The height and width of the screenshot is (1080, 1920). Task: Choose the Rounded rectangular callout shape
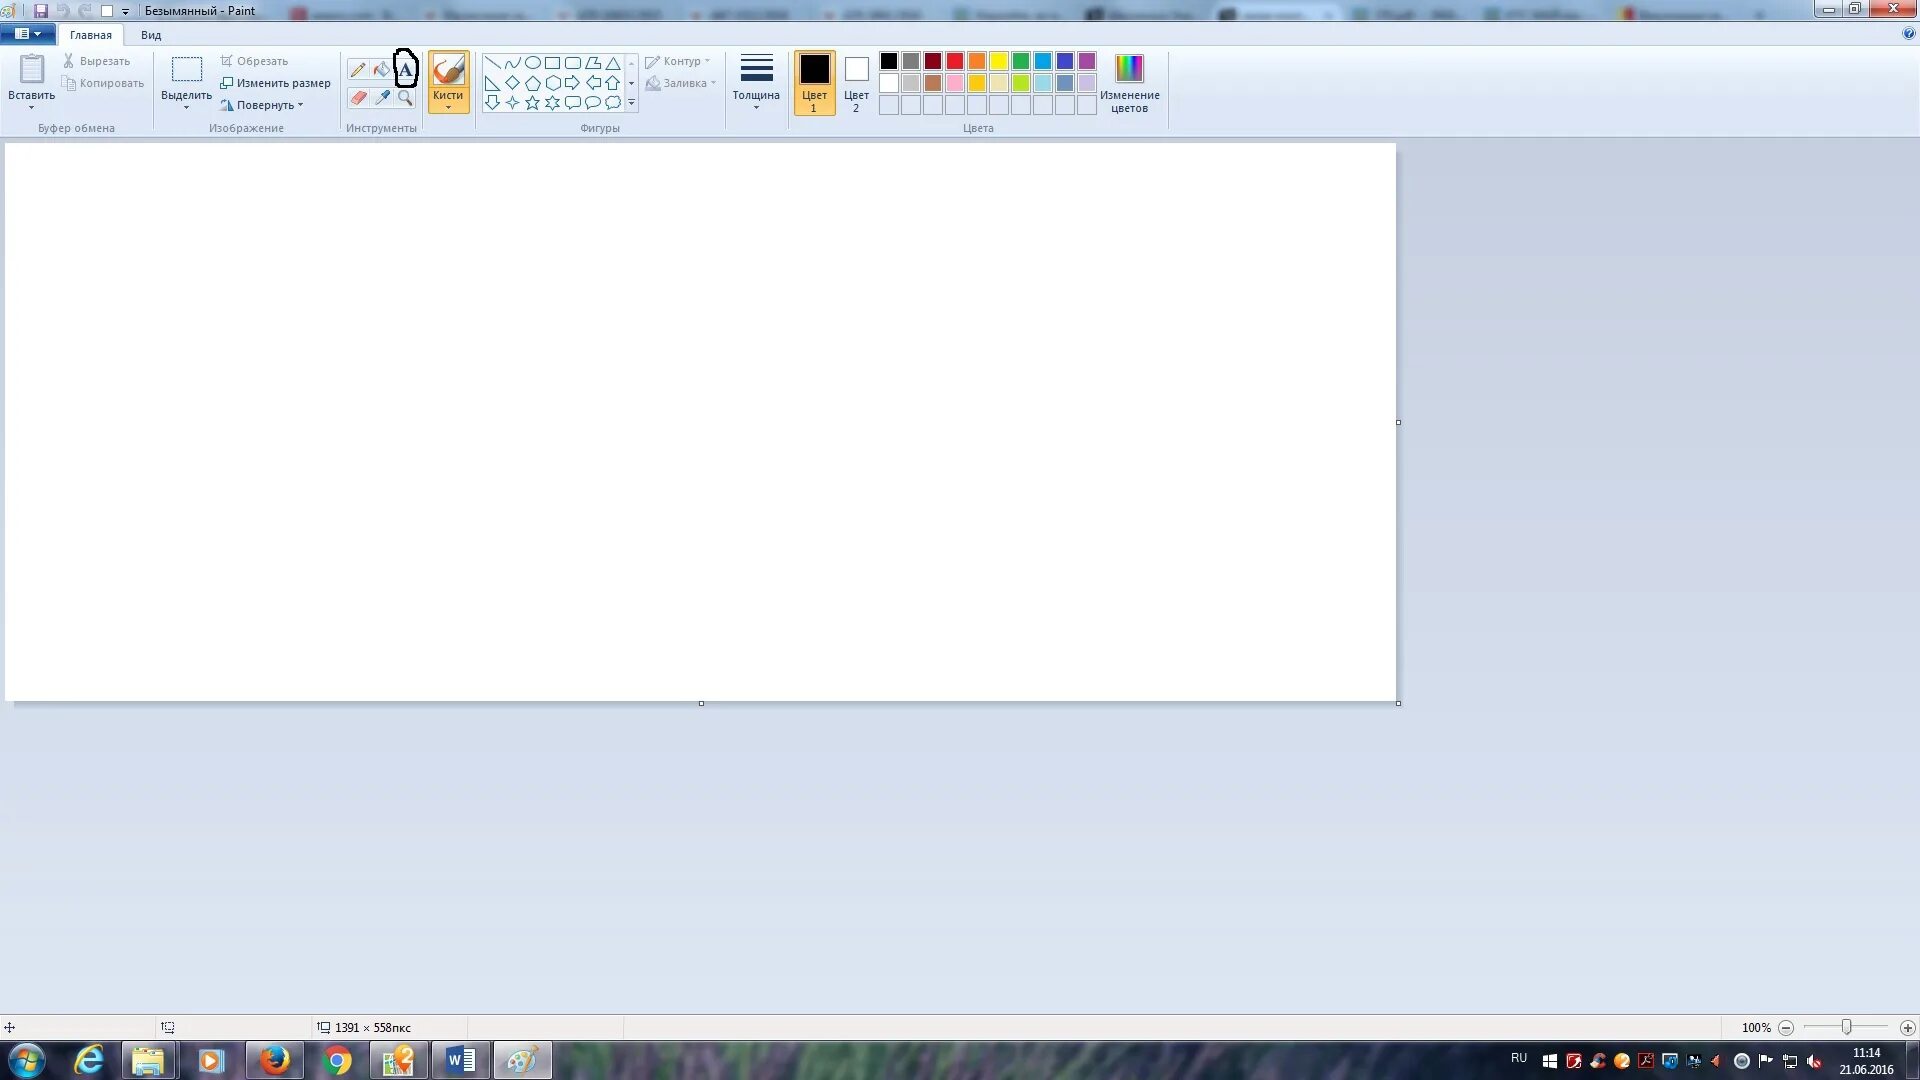[572, 102]
